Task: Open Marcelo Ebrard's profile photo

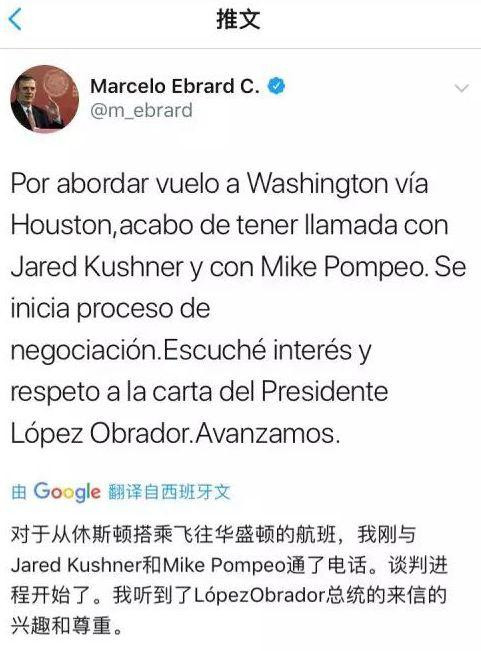Action: pos(44,99)
